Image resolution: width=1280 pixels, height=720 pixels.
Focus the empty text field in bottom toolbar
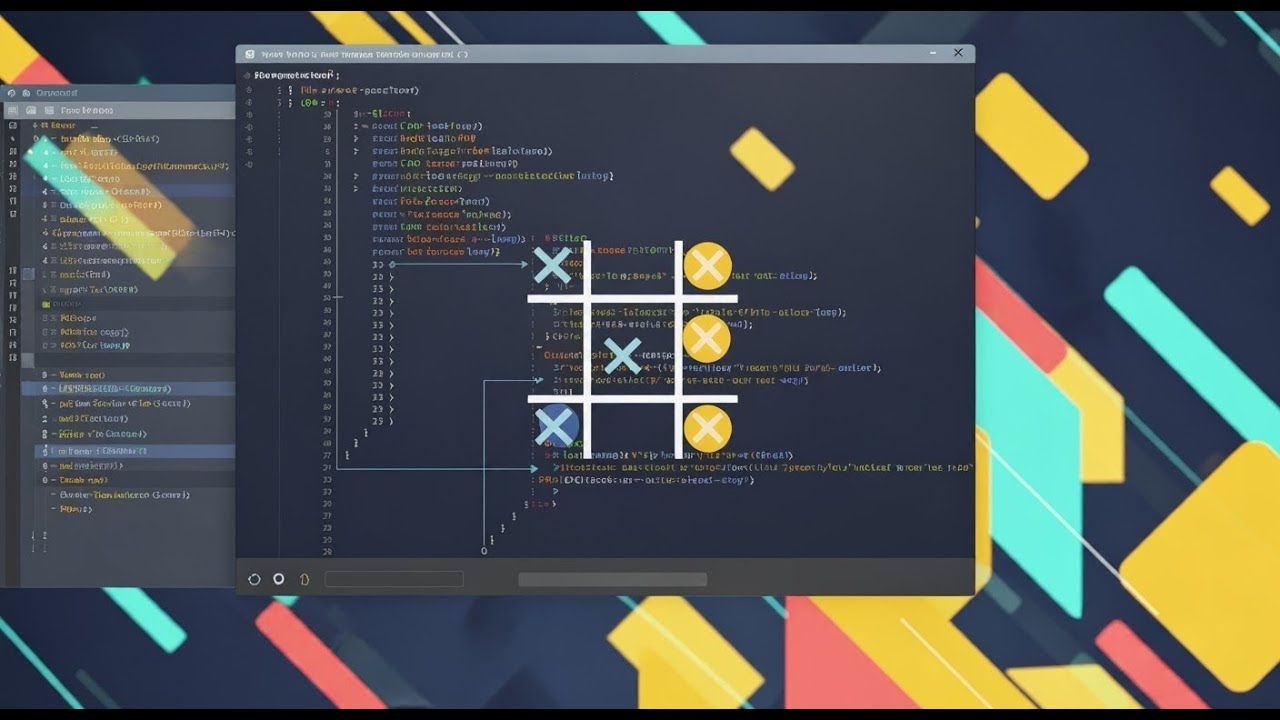coord(394,579)
